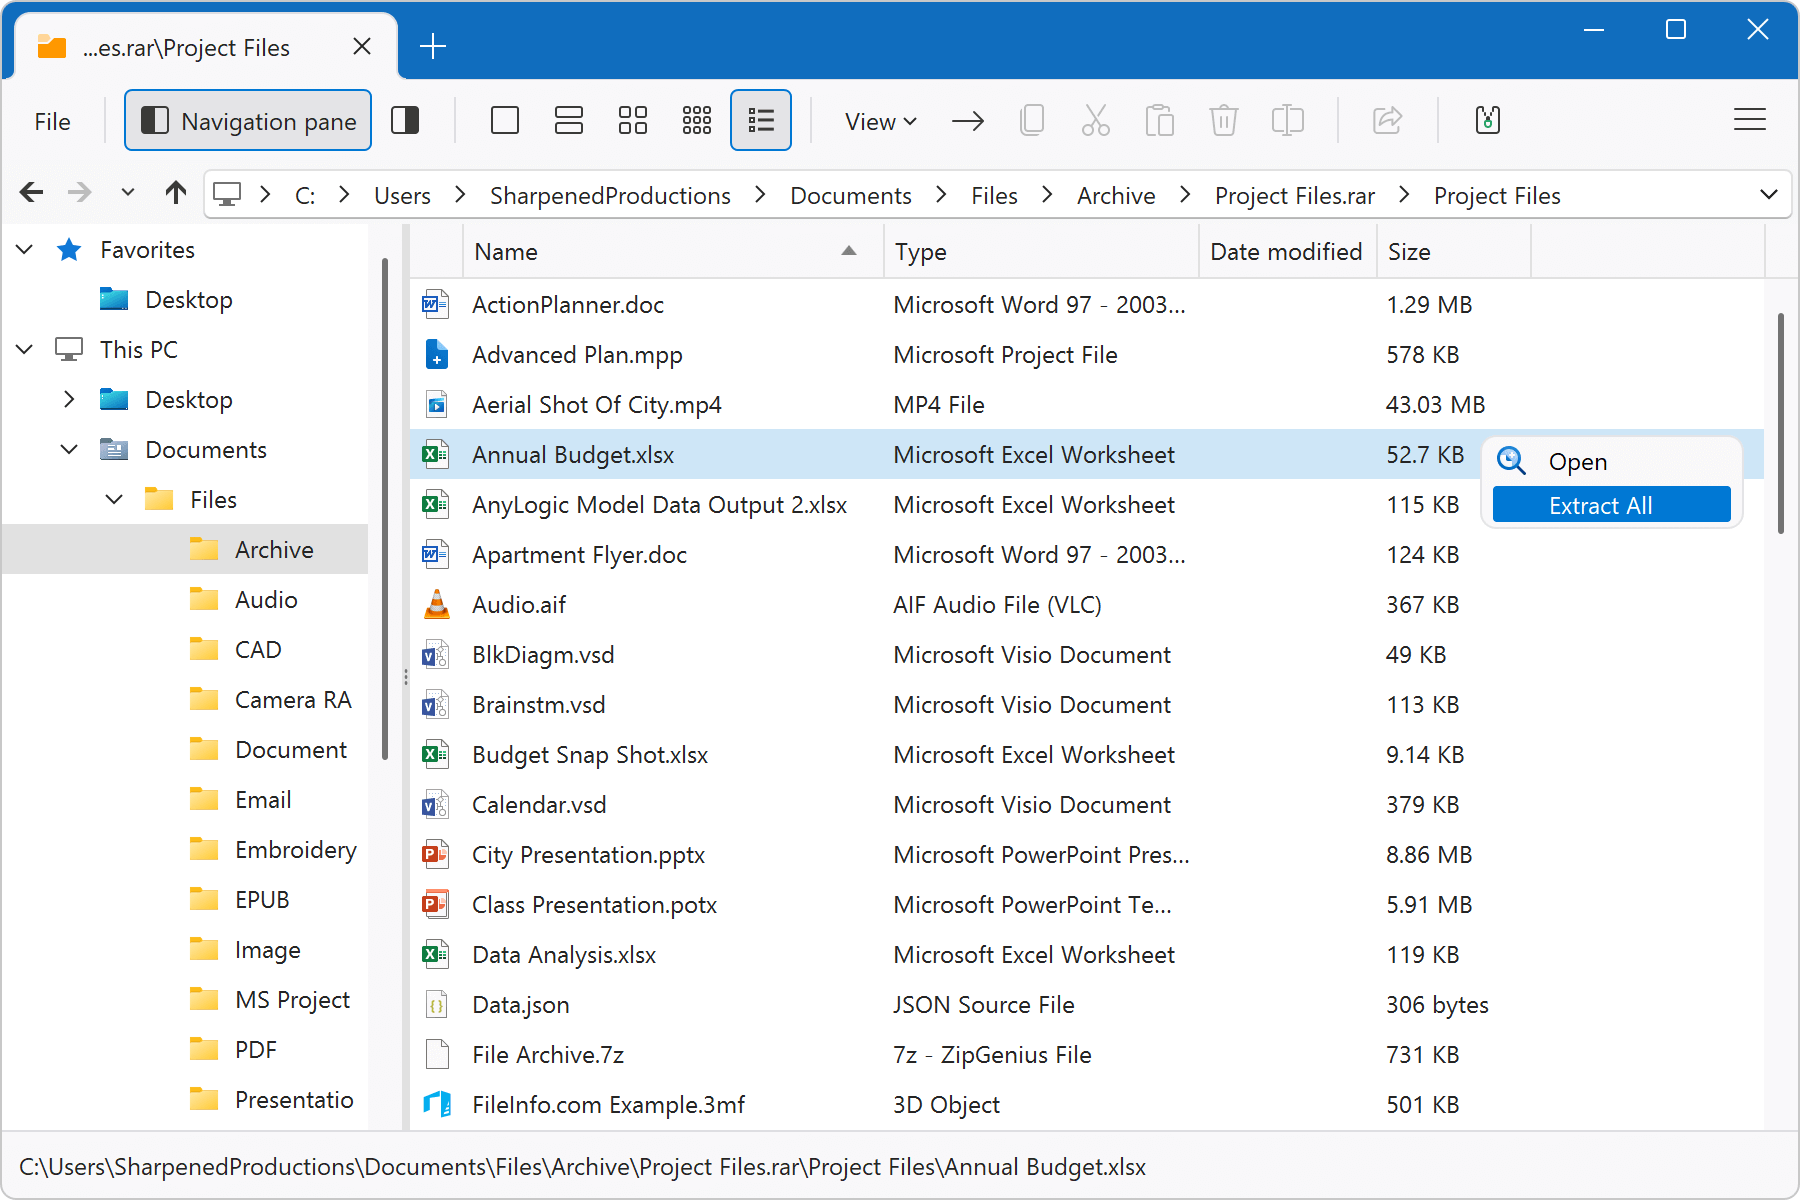Select the City Presentation.pptx file
Image resolution: width=1800 pixels, height=1200 pixels.
click(588, 855)
